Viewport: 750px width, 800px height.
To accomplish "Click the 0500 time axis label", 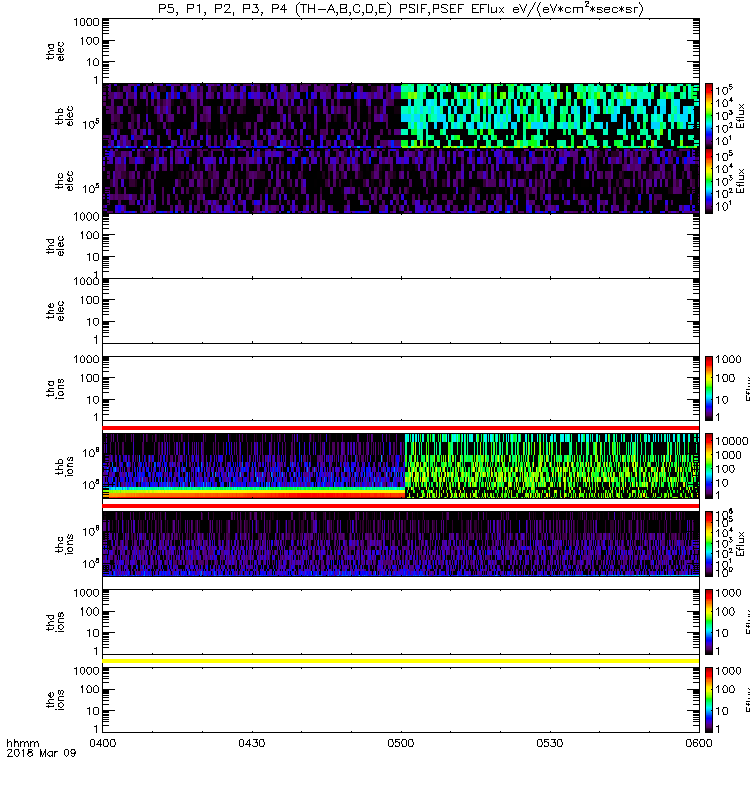I will coord(401,743).
